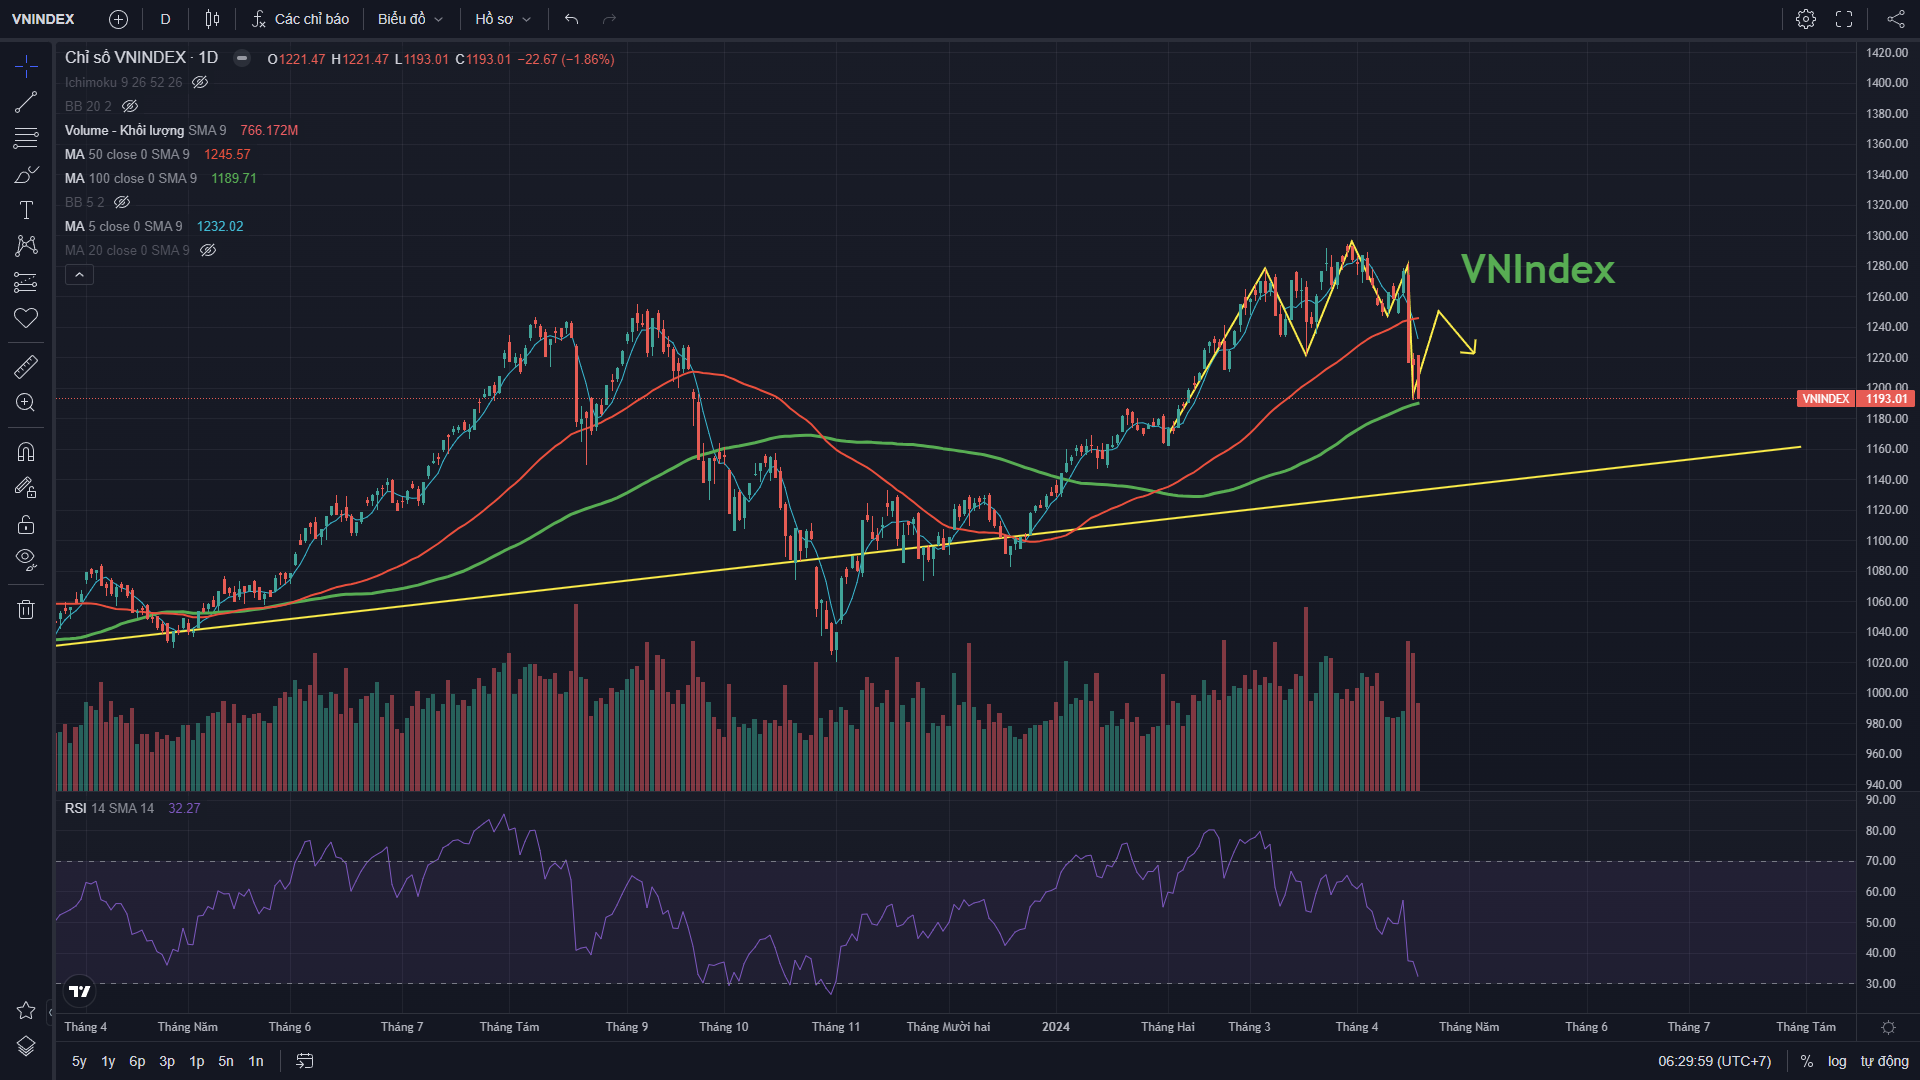Viewport: 1920px width, 1080px height.
Task: Open price scale settings gear
Action: click(x=1888, y=1027)
